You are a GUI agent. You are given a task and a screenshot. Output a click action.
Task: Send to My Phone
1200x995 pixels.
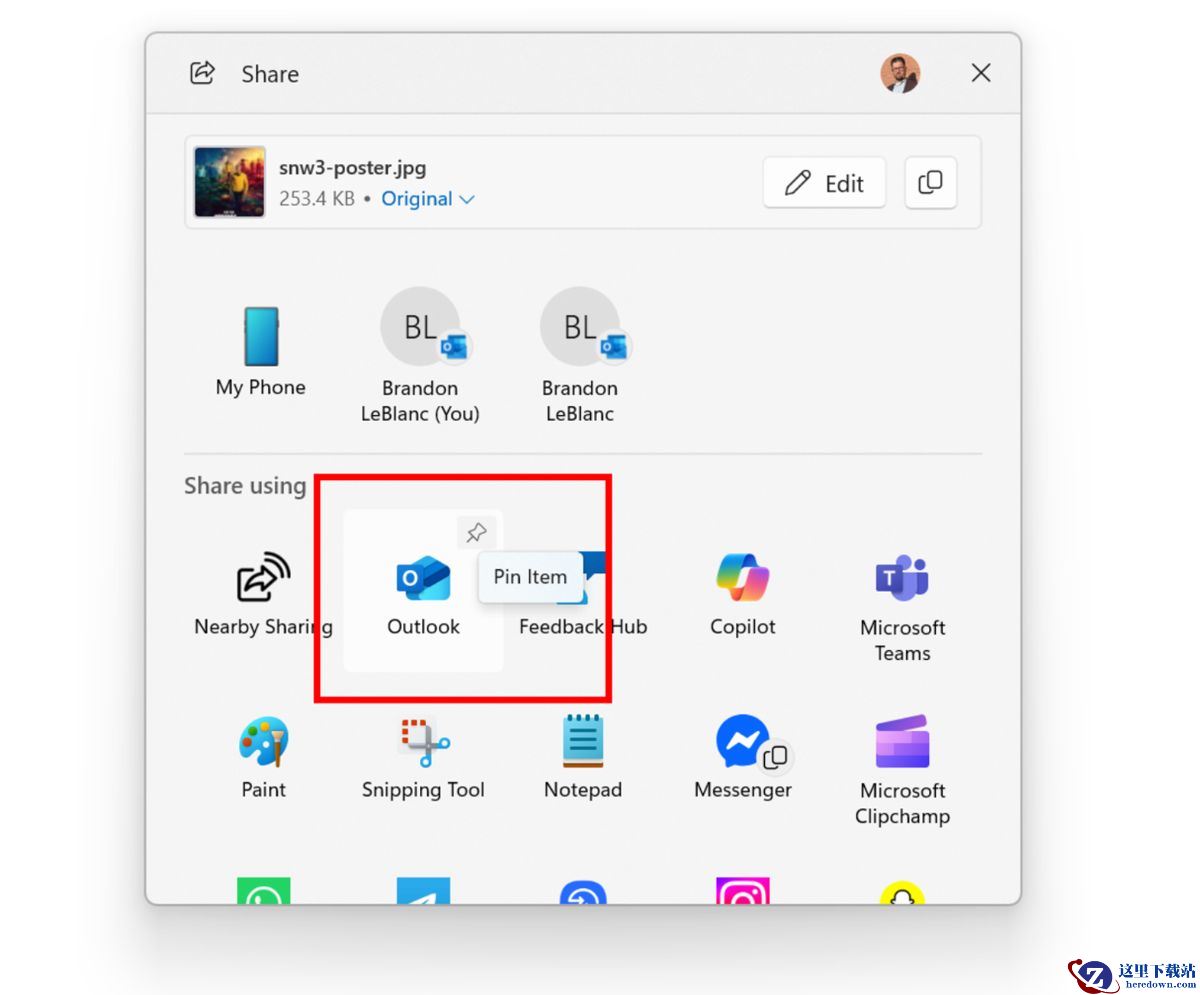click(261, 350)
